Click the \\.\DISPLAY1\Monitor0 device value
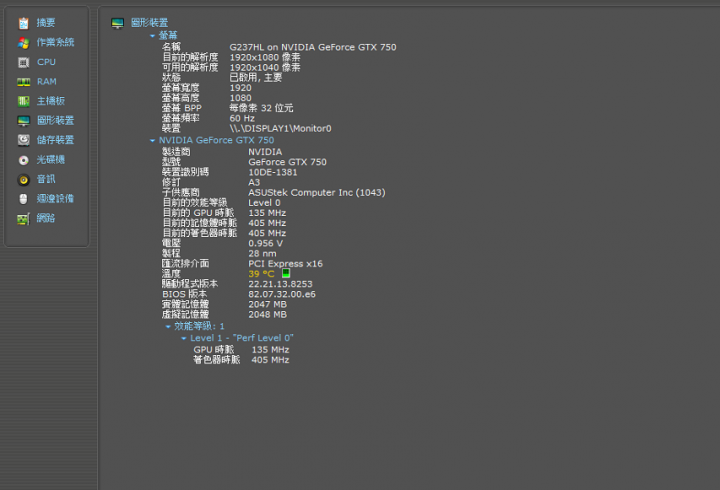 point(280,128)
